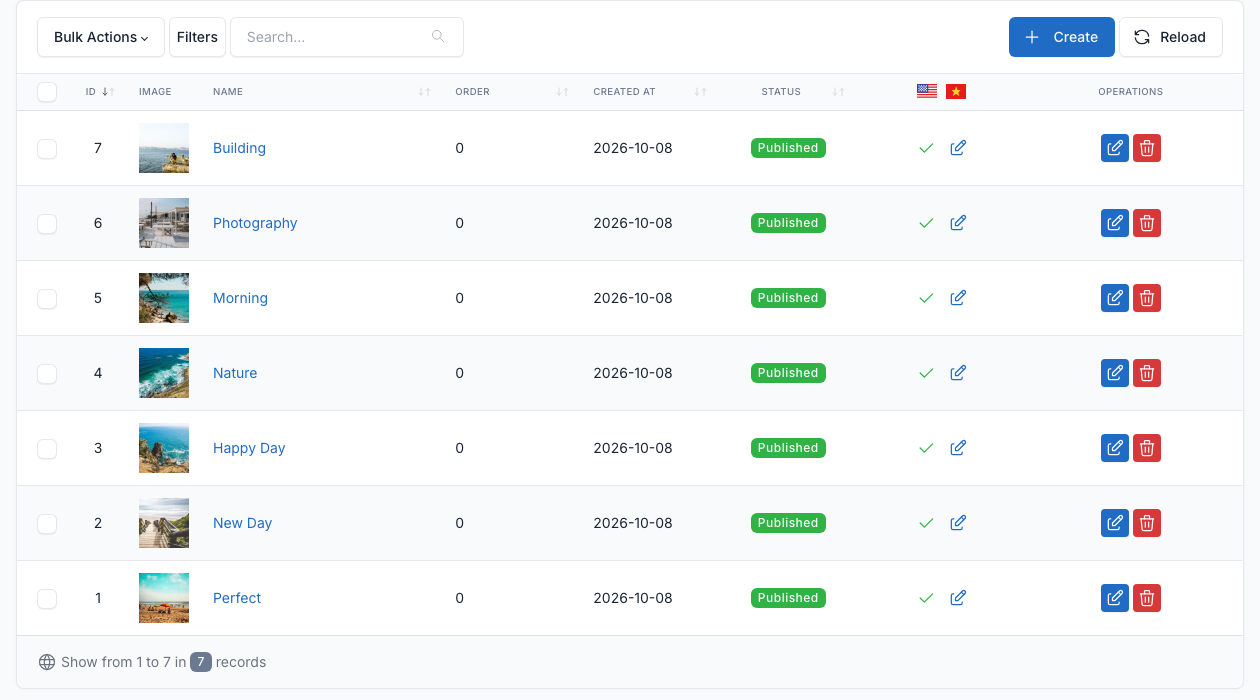Open the Perfect row thumbnail image

point(164,598)
